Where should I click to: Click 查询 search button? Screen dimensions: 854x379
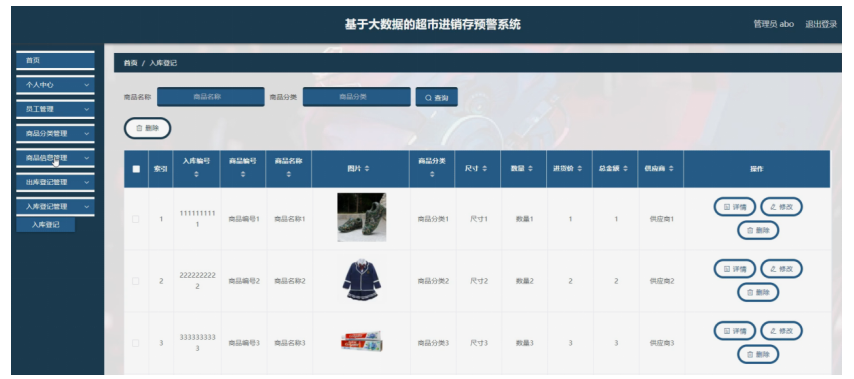[436, 97]
